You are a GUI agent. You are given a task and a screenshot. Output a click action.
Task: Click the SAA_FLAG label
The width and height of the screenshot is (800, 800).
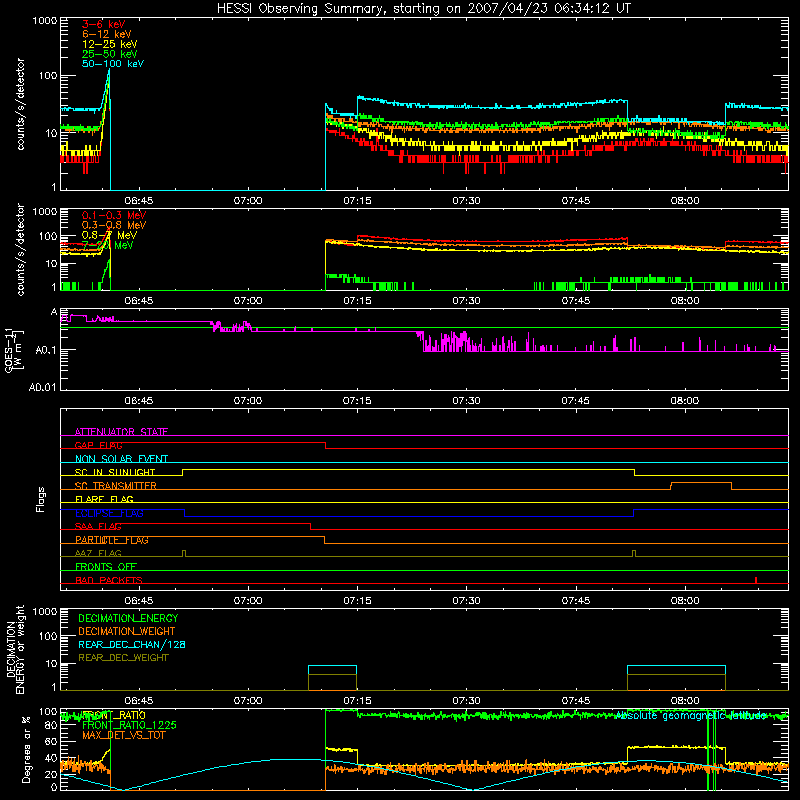tap(98, 526)
